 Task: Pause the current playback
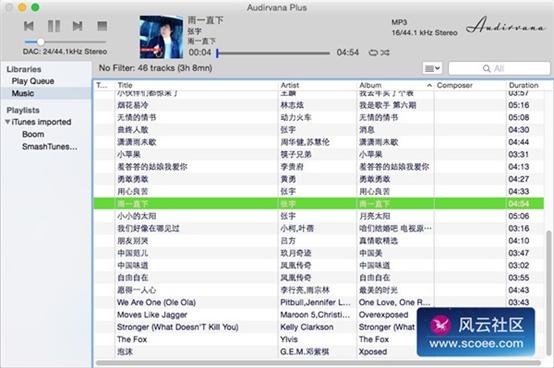[54, 26]
